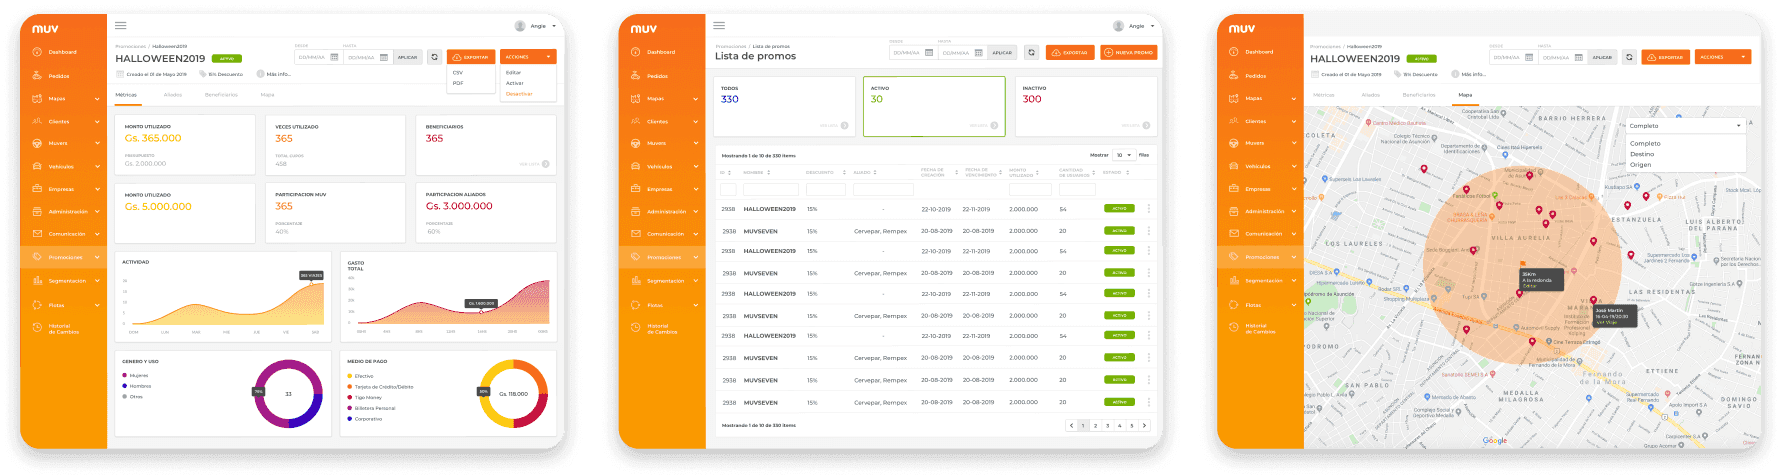Viewport: 1782px width, 476px height.
Task: Open Acciones dropdown in left screen
Action: click(x=528, y=57)
